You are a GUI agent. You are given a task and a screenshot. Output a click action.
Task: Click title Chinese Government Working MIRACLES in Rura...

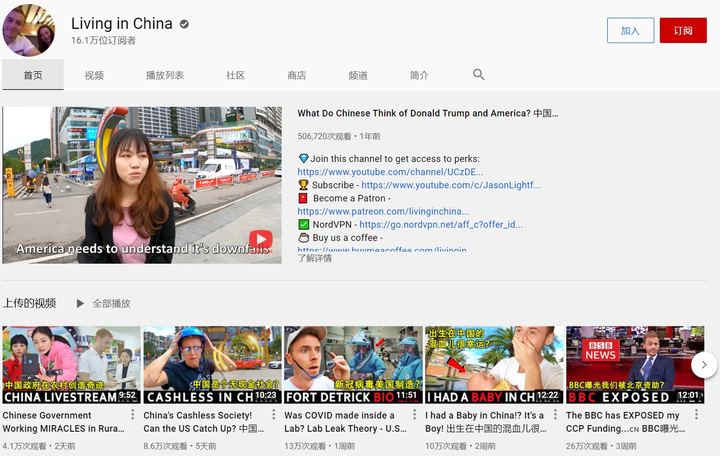tap(63, 422)
